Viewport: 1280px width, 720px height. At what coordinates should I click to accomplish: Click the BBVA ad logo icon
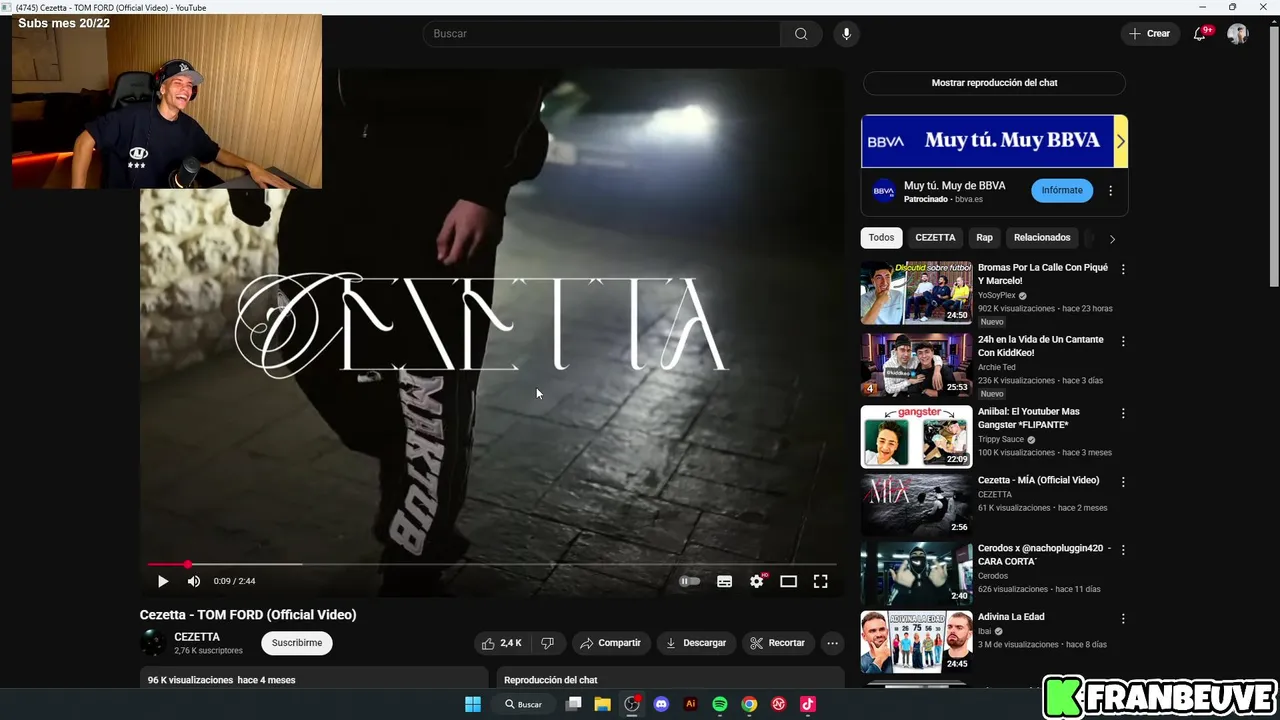point(883,191)
